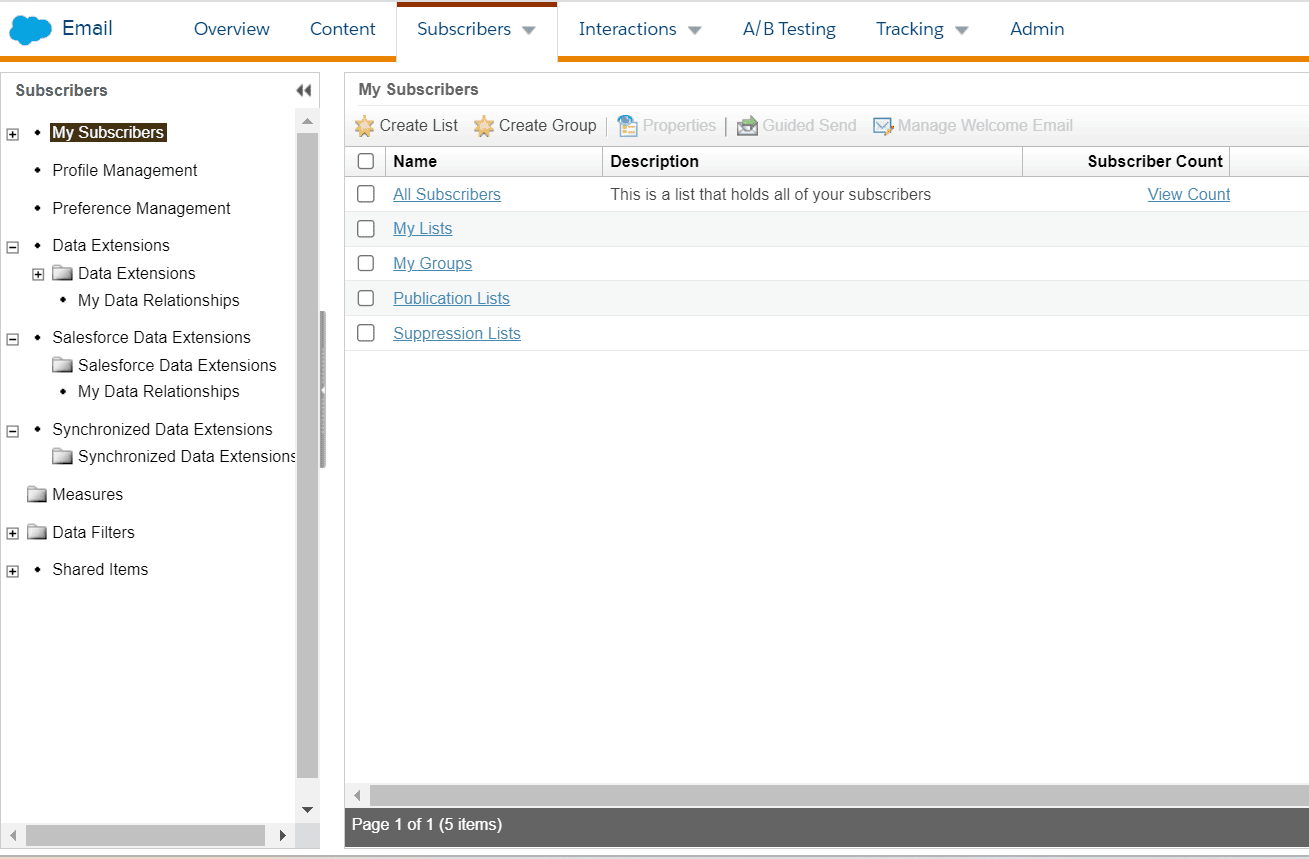This screenshot has width=1309, height=859.
Task: Open the All Subscribers list
Action: point(446,194)
